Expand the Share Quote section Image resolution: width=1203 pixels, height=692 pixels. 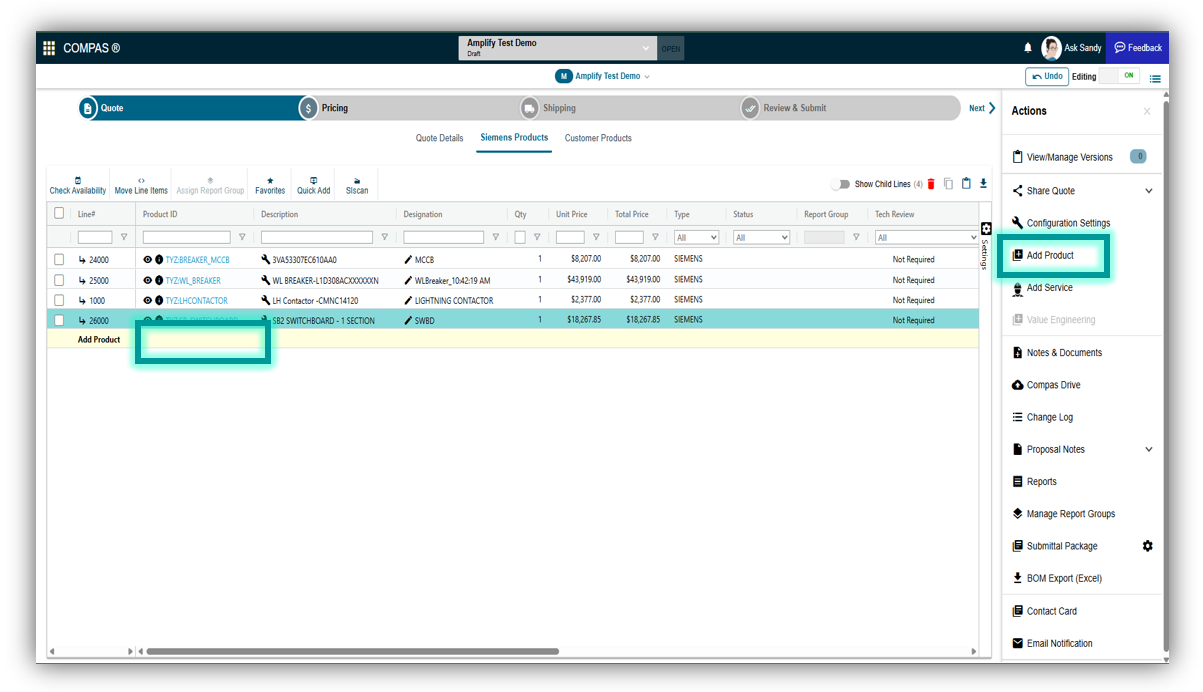(x=1149, y=191)
